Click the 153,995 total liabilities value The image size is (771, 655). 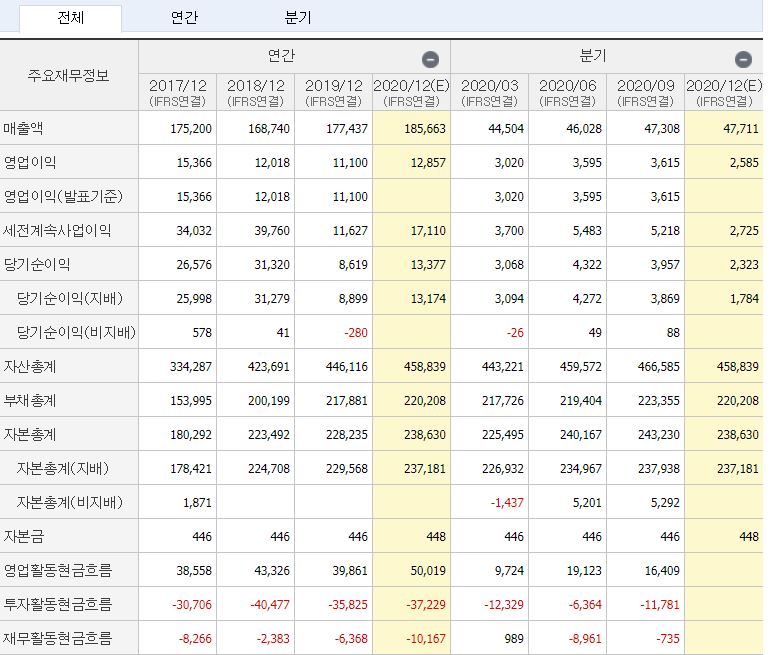(191, 401)
